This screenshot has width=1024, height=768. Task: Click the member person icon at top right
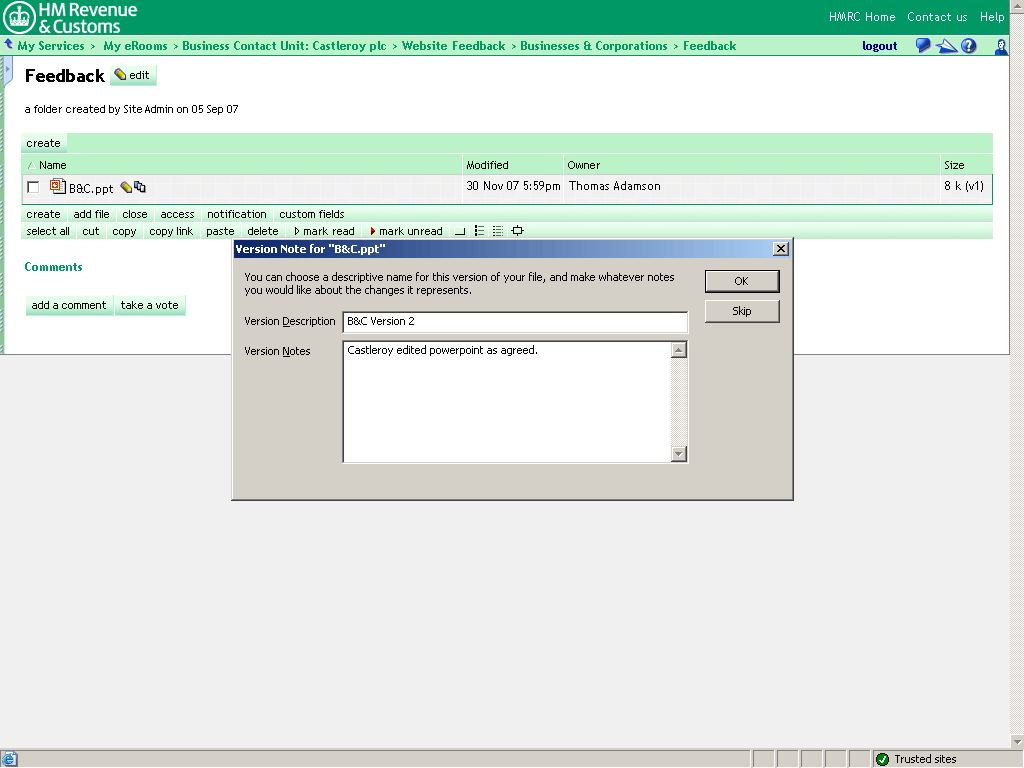coord(1001,45)
